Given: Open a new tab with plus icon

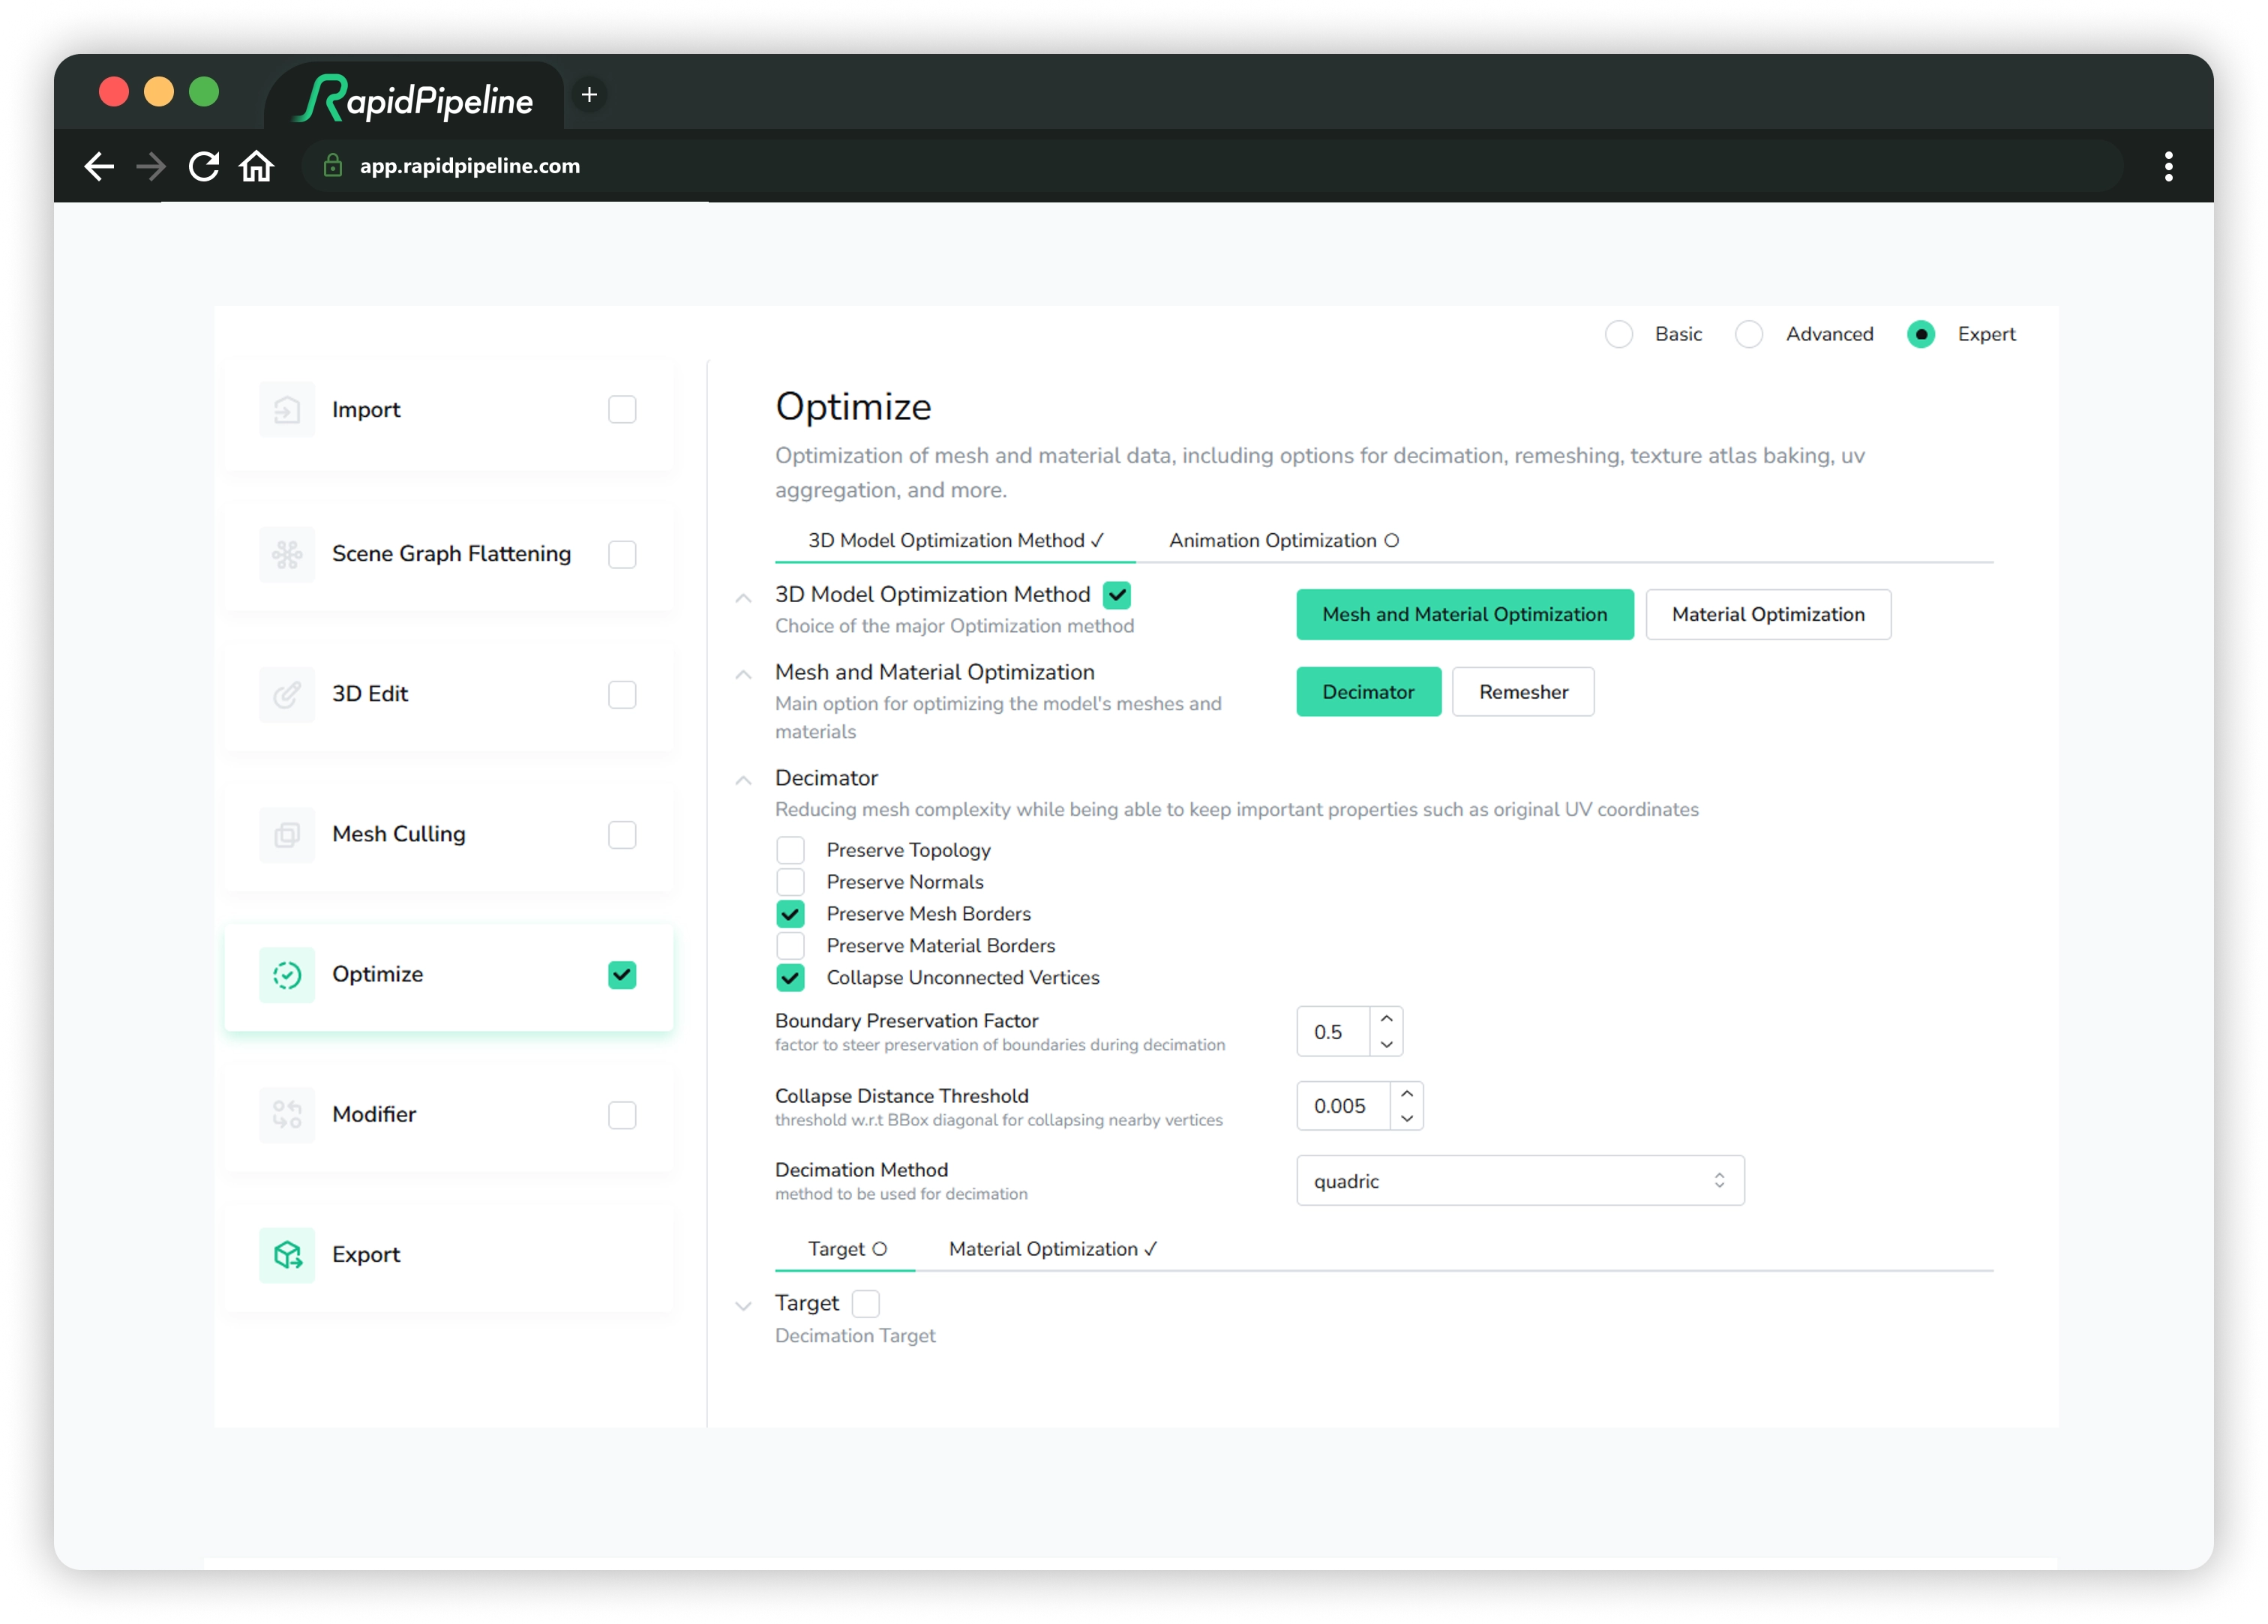Looking at the screenshot, I should pyautogui.click(x=590, y=95).
